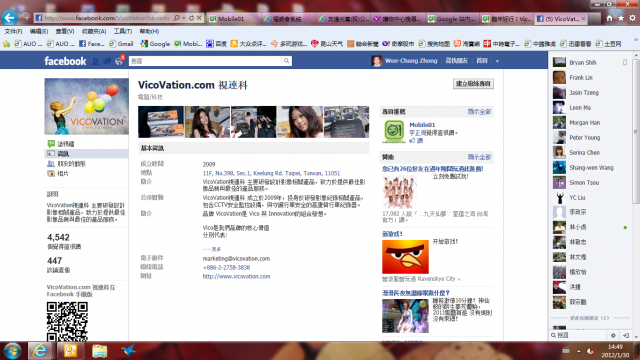Open the 文件(F) menu
The image size is (640, 360).
pos(13,31)
